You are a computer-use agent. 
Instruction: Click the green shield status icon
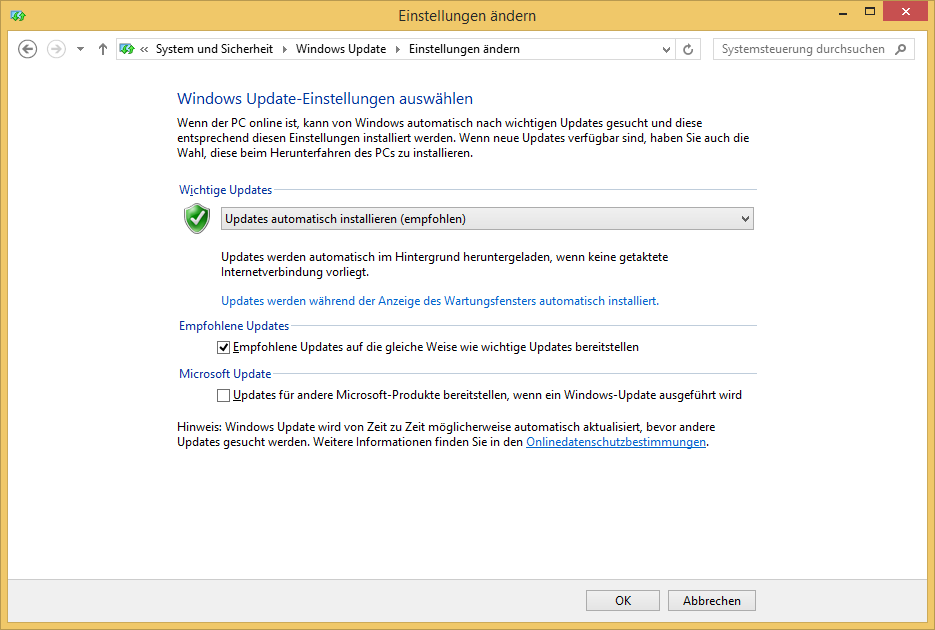tap(197, 218)
